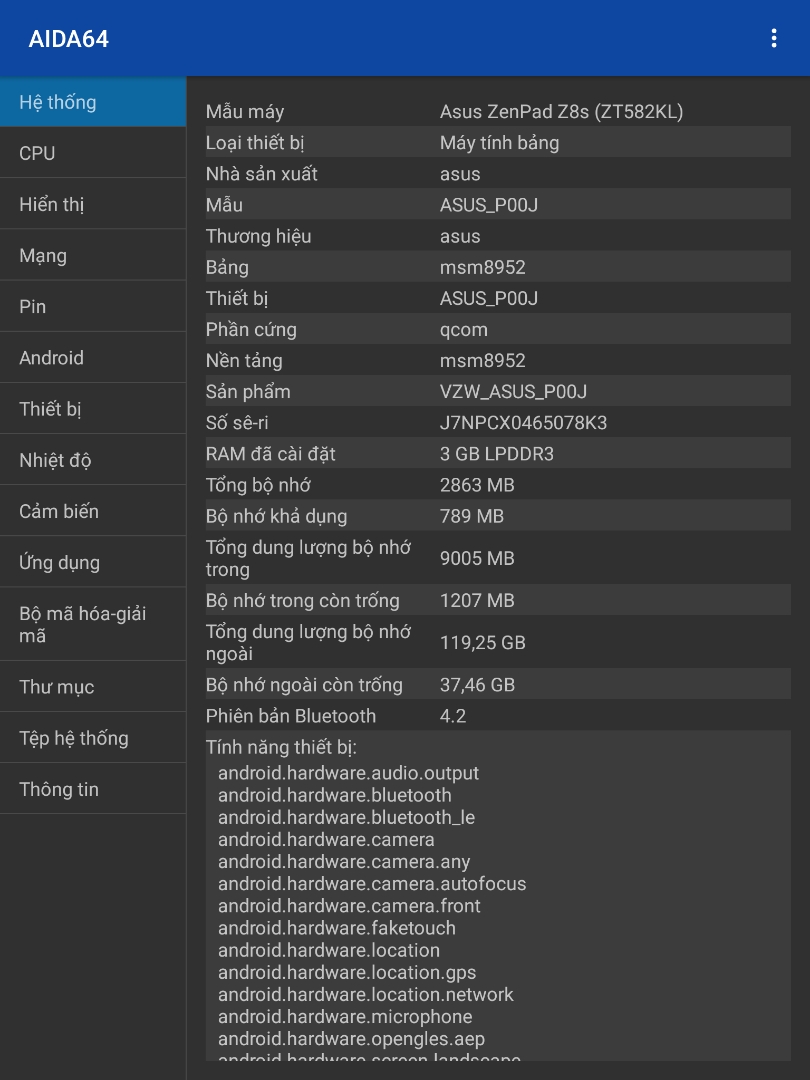The height and width of the screenshot is (1080, 810).
Task: Click the Bảng row label
Action: [227, 267]
